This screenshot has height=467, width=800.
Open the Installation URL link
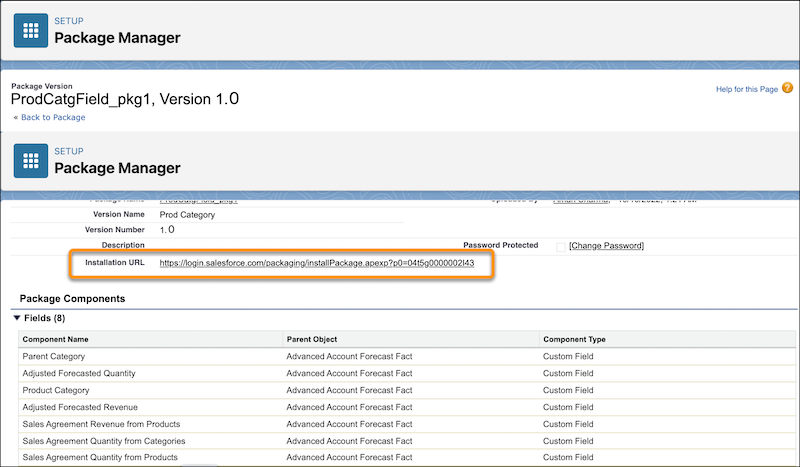click(x=316, y=263)
